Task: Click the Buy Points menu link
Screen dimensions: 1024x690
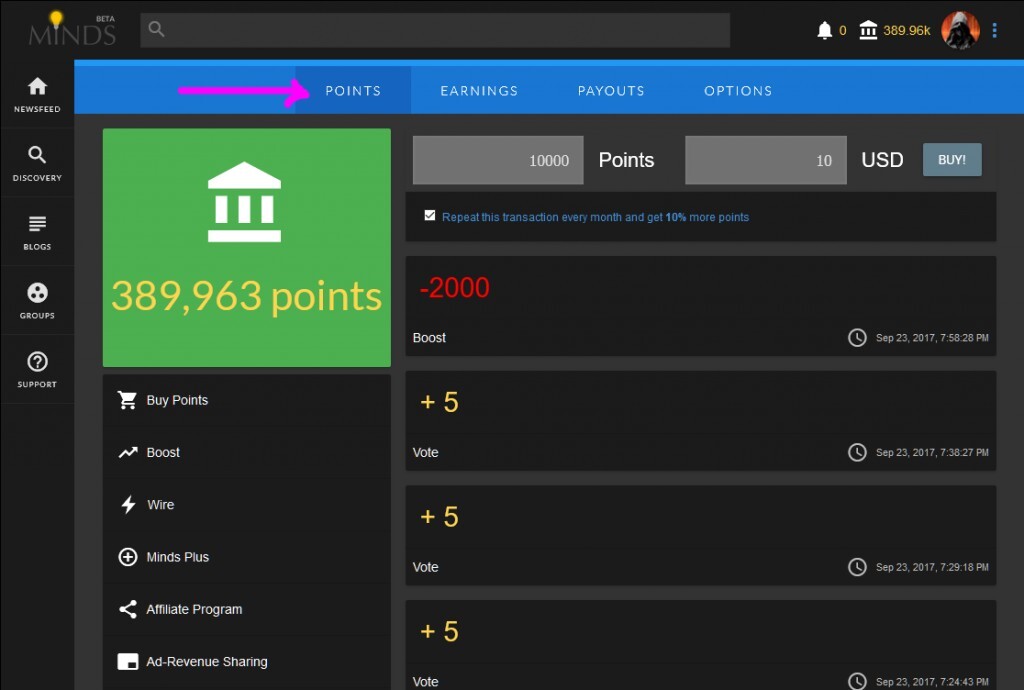Action: (x=177, y=400)
